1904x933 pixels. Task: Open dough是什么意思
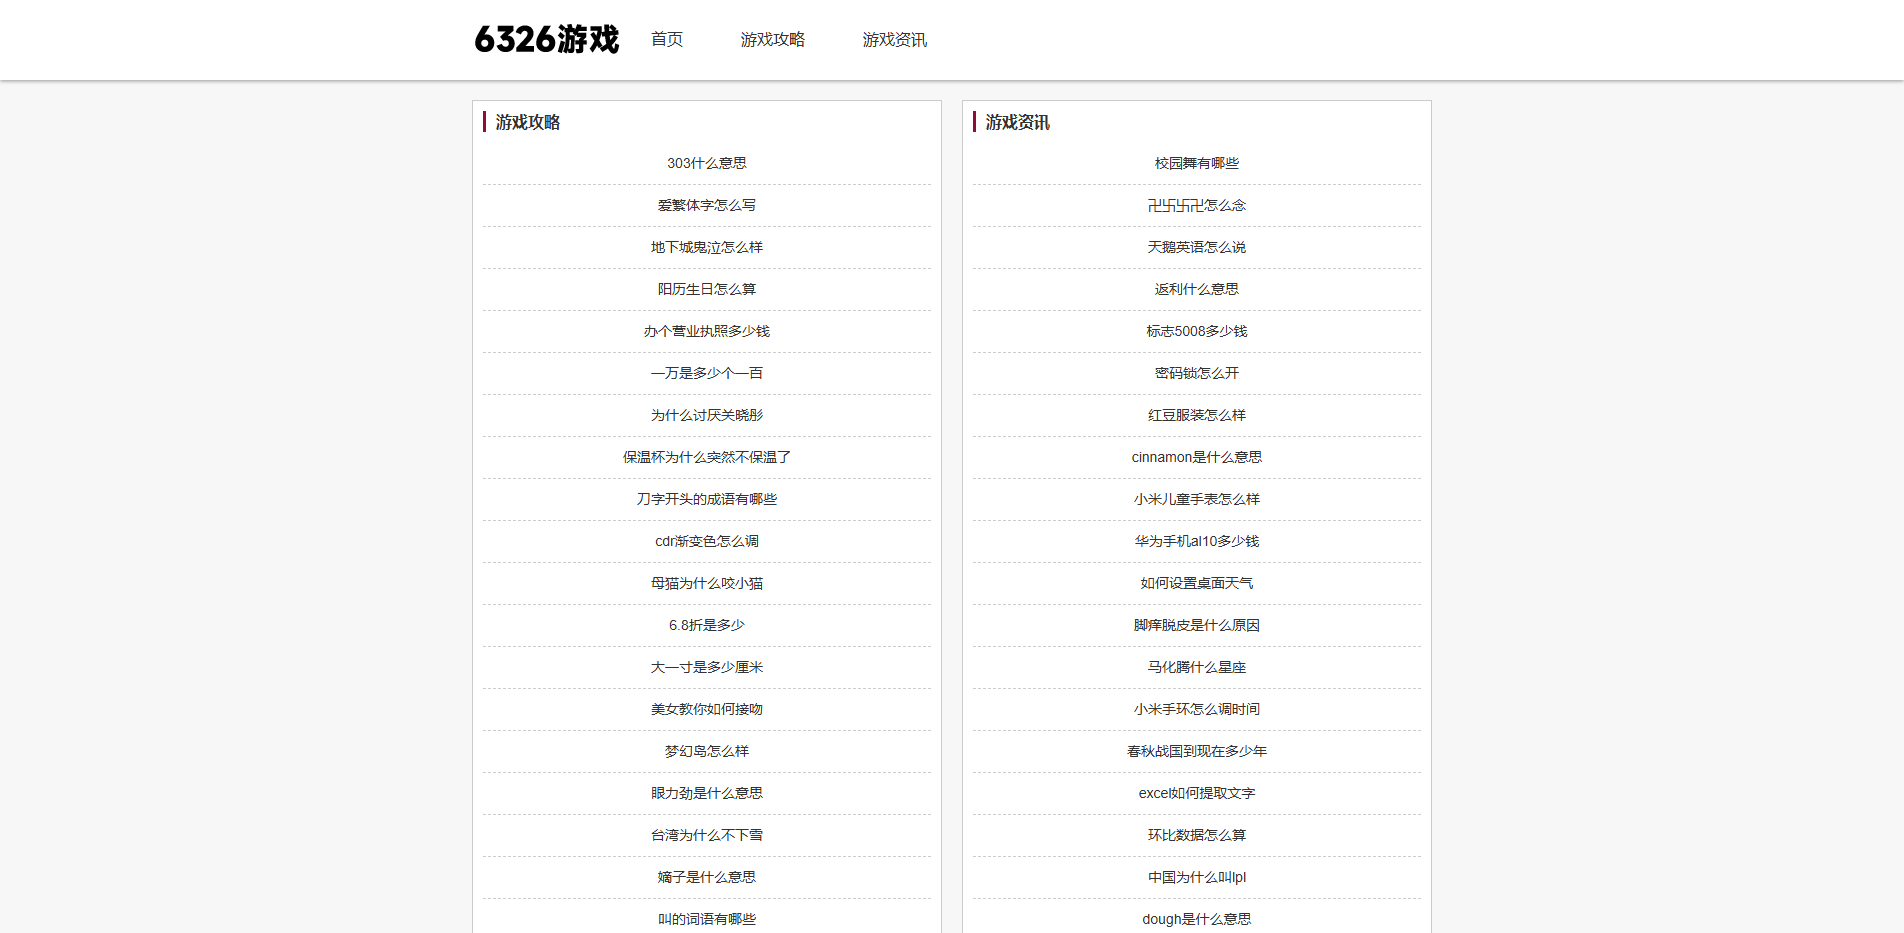pos(1196,918)
